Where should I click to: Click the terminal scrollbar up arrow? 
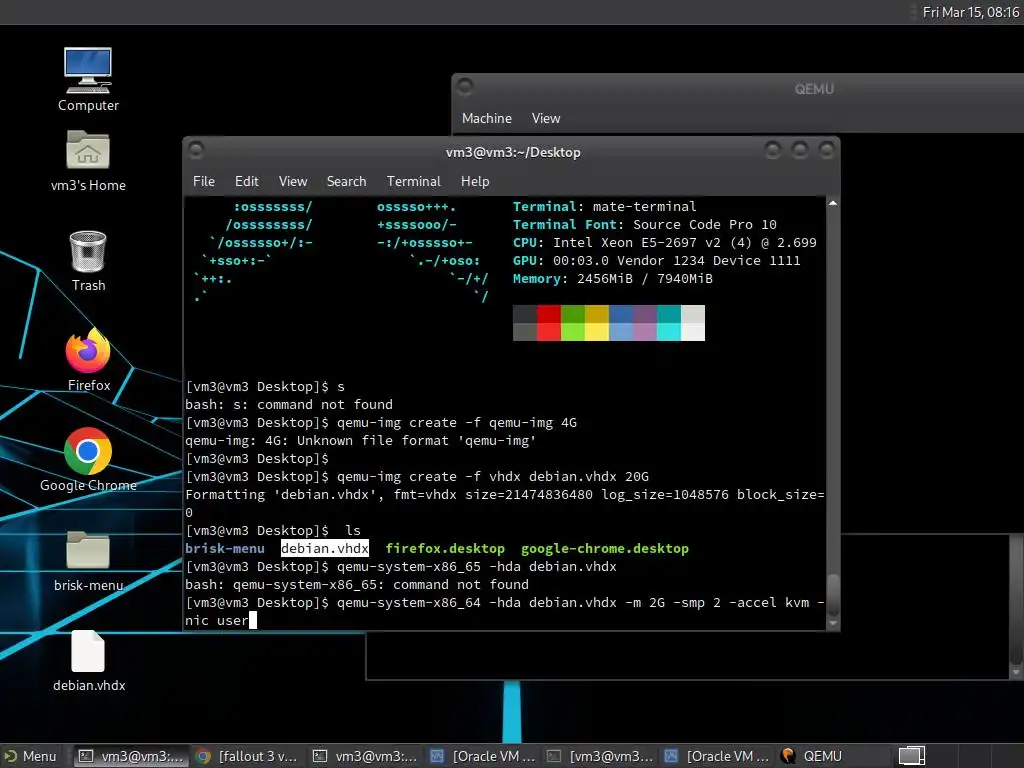(x=833, y=204)
